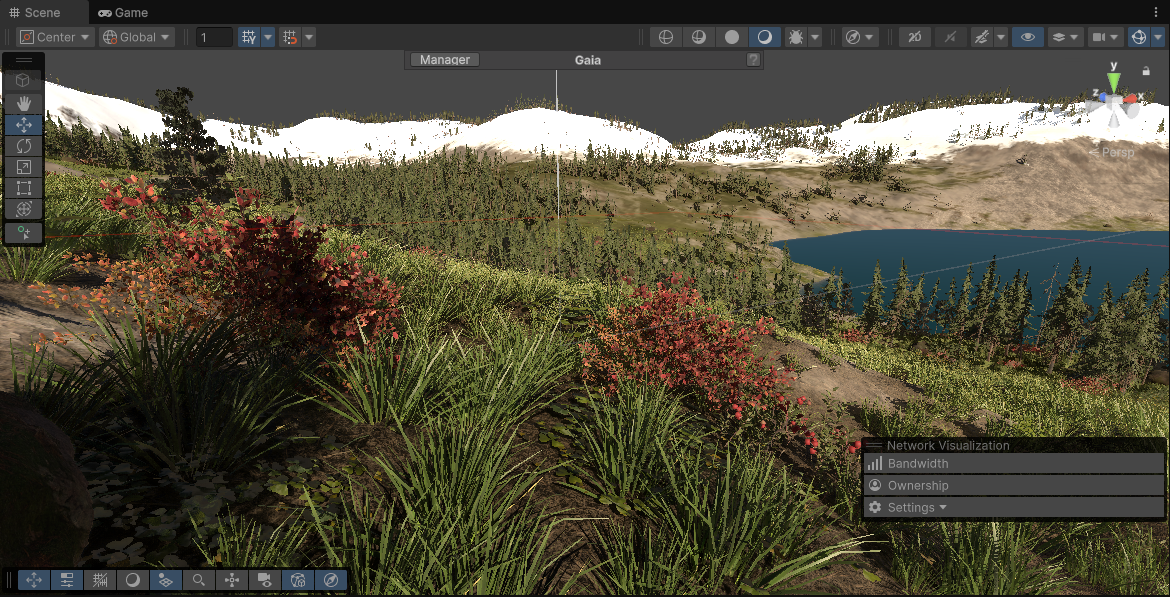Select the combined Transform tool
This screenshot has width=1170, height=597.
click(x=23, y=209)
